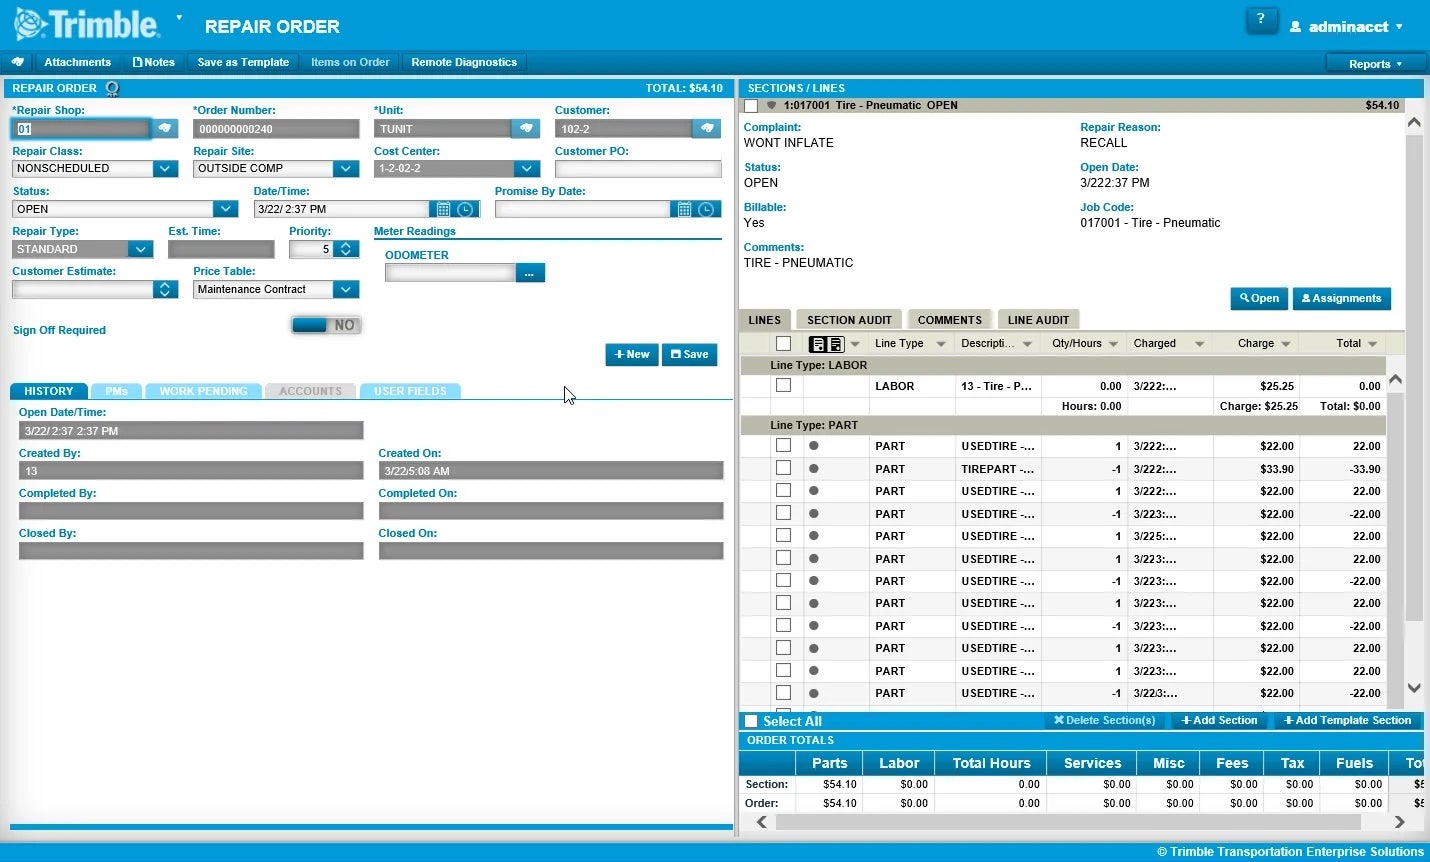Screen dimensions: 1430x862
Task: Open the help question mark button
Action: pos(1260,19)
